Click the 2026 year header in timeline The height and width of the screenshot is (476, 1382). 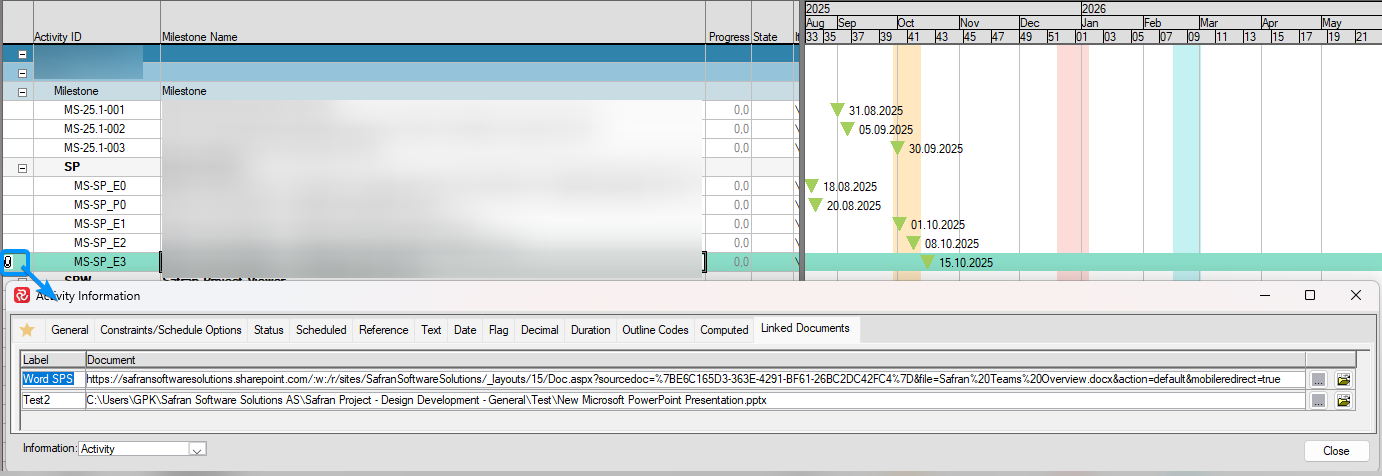[1231, 8]
